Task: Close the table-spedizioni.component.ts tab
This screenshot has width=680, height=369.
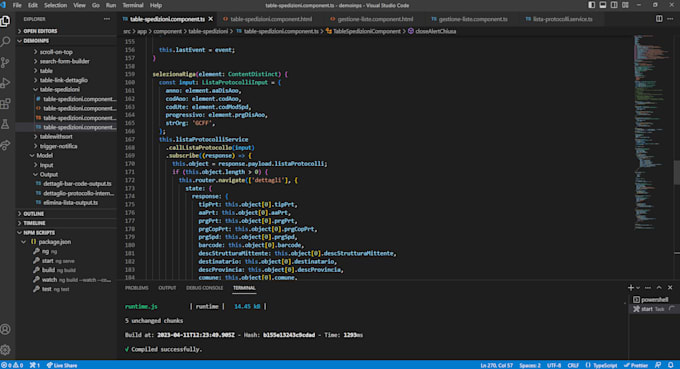Action: pos(211,19)
